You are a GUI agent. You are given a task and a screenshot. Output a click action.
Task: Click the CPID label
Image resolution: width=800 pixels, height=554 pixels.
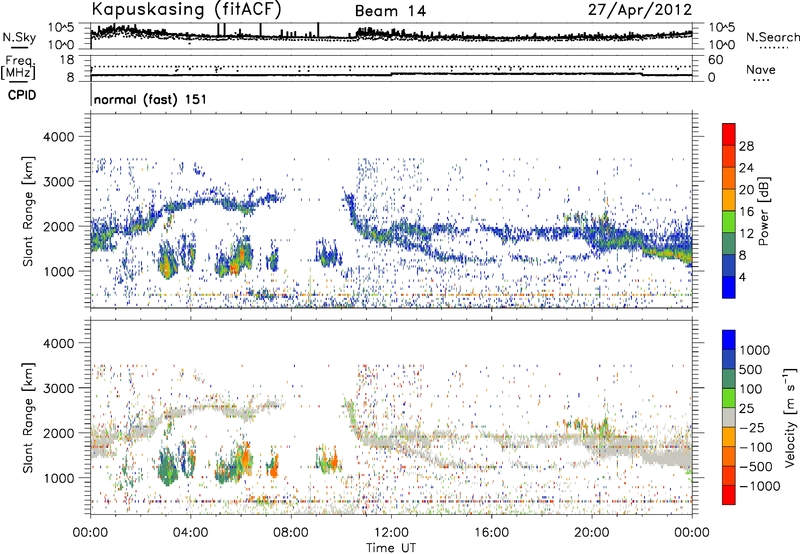22,95
